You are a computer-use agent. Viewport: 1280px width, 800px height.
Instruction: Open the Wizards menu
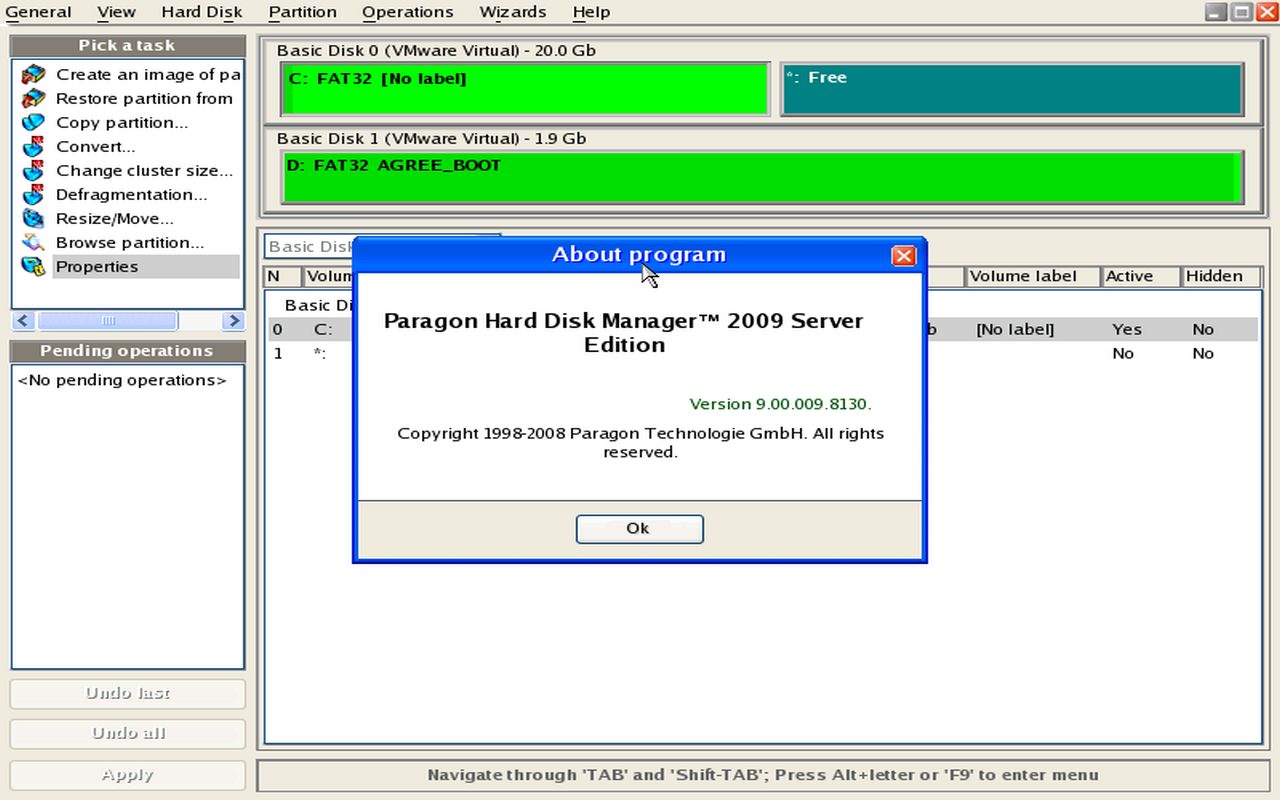point(512,12)
